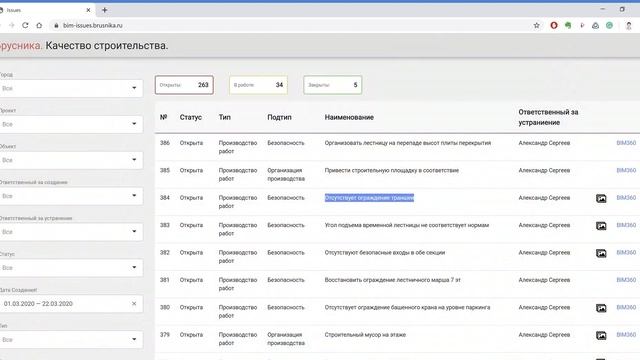Click the Тип column header

[x=224, y=117]
